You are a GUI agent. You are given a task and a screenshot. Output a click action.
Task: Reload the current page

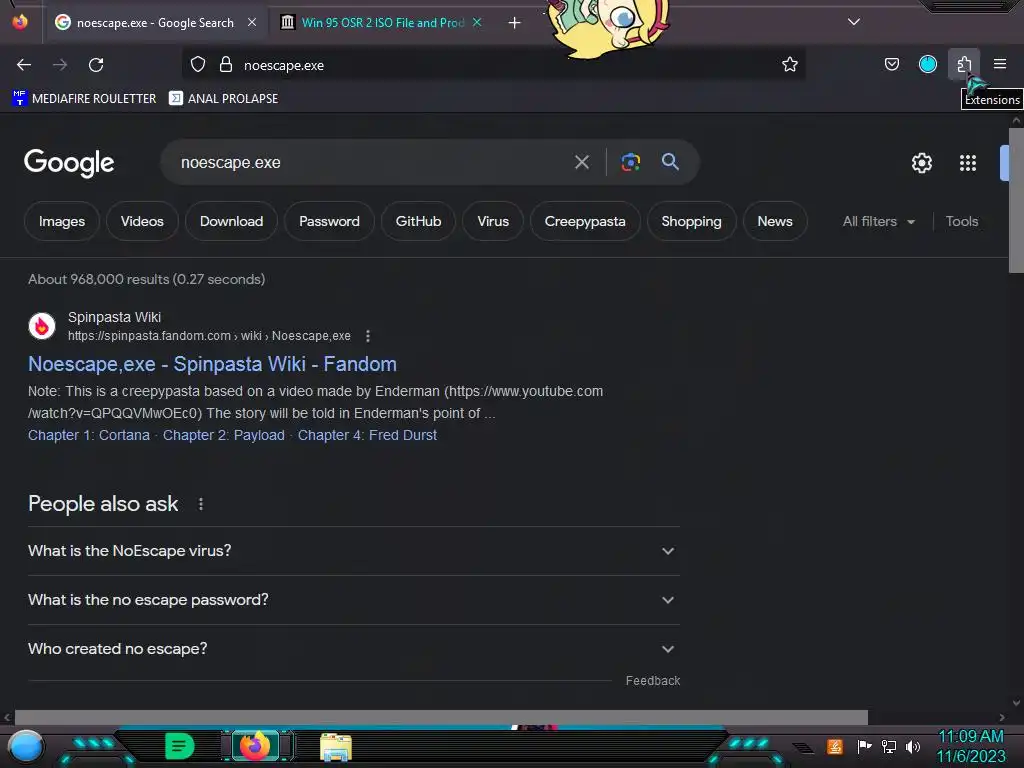point(96,65)
